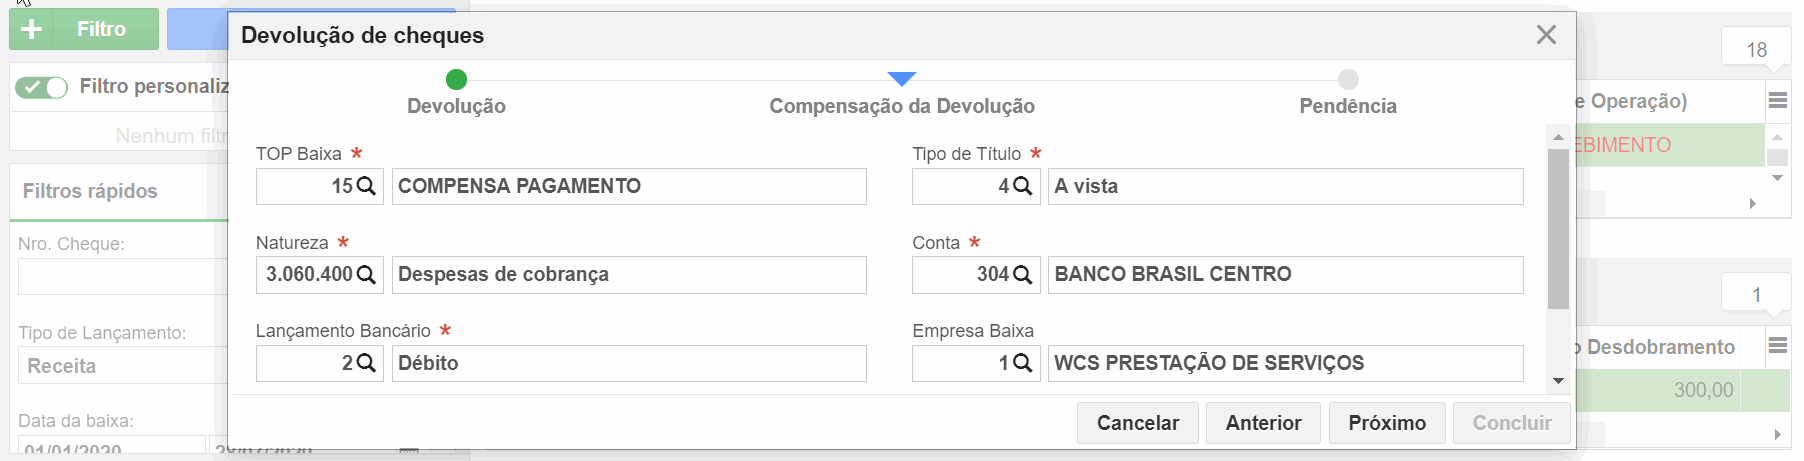Expand the Tipo de Lançamento Receita dropdown
Image resolution: width=1804 pixels, height=461 pixels.
123,366
